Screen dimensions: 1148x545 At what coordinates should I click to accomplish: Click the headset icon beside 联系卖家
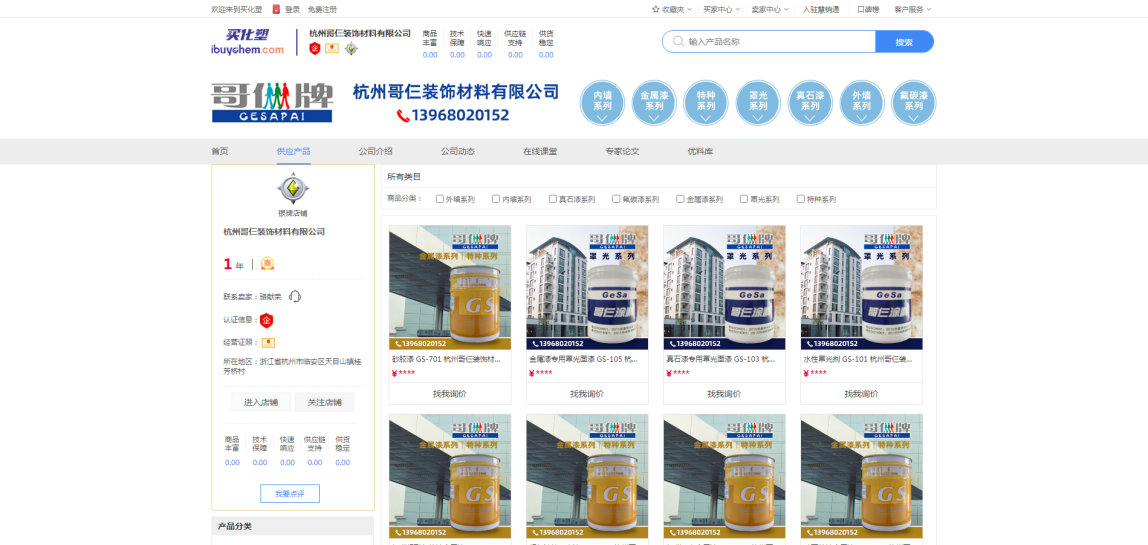click(x=295, y=297)
